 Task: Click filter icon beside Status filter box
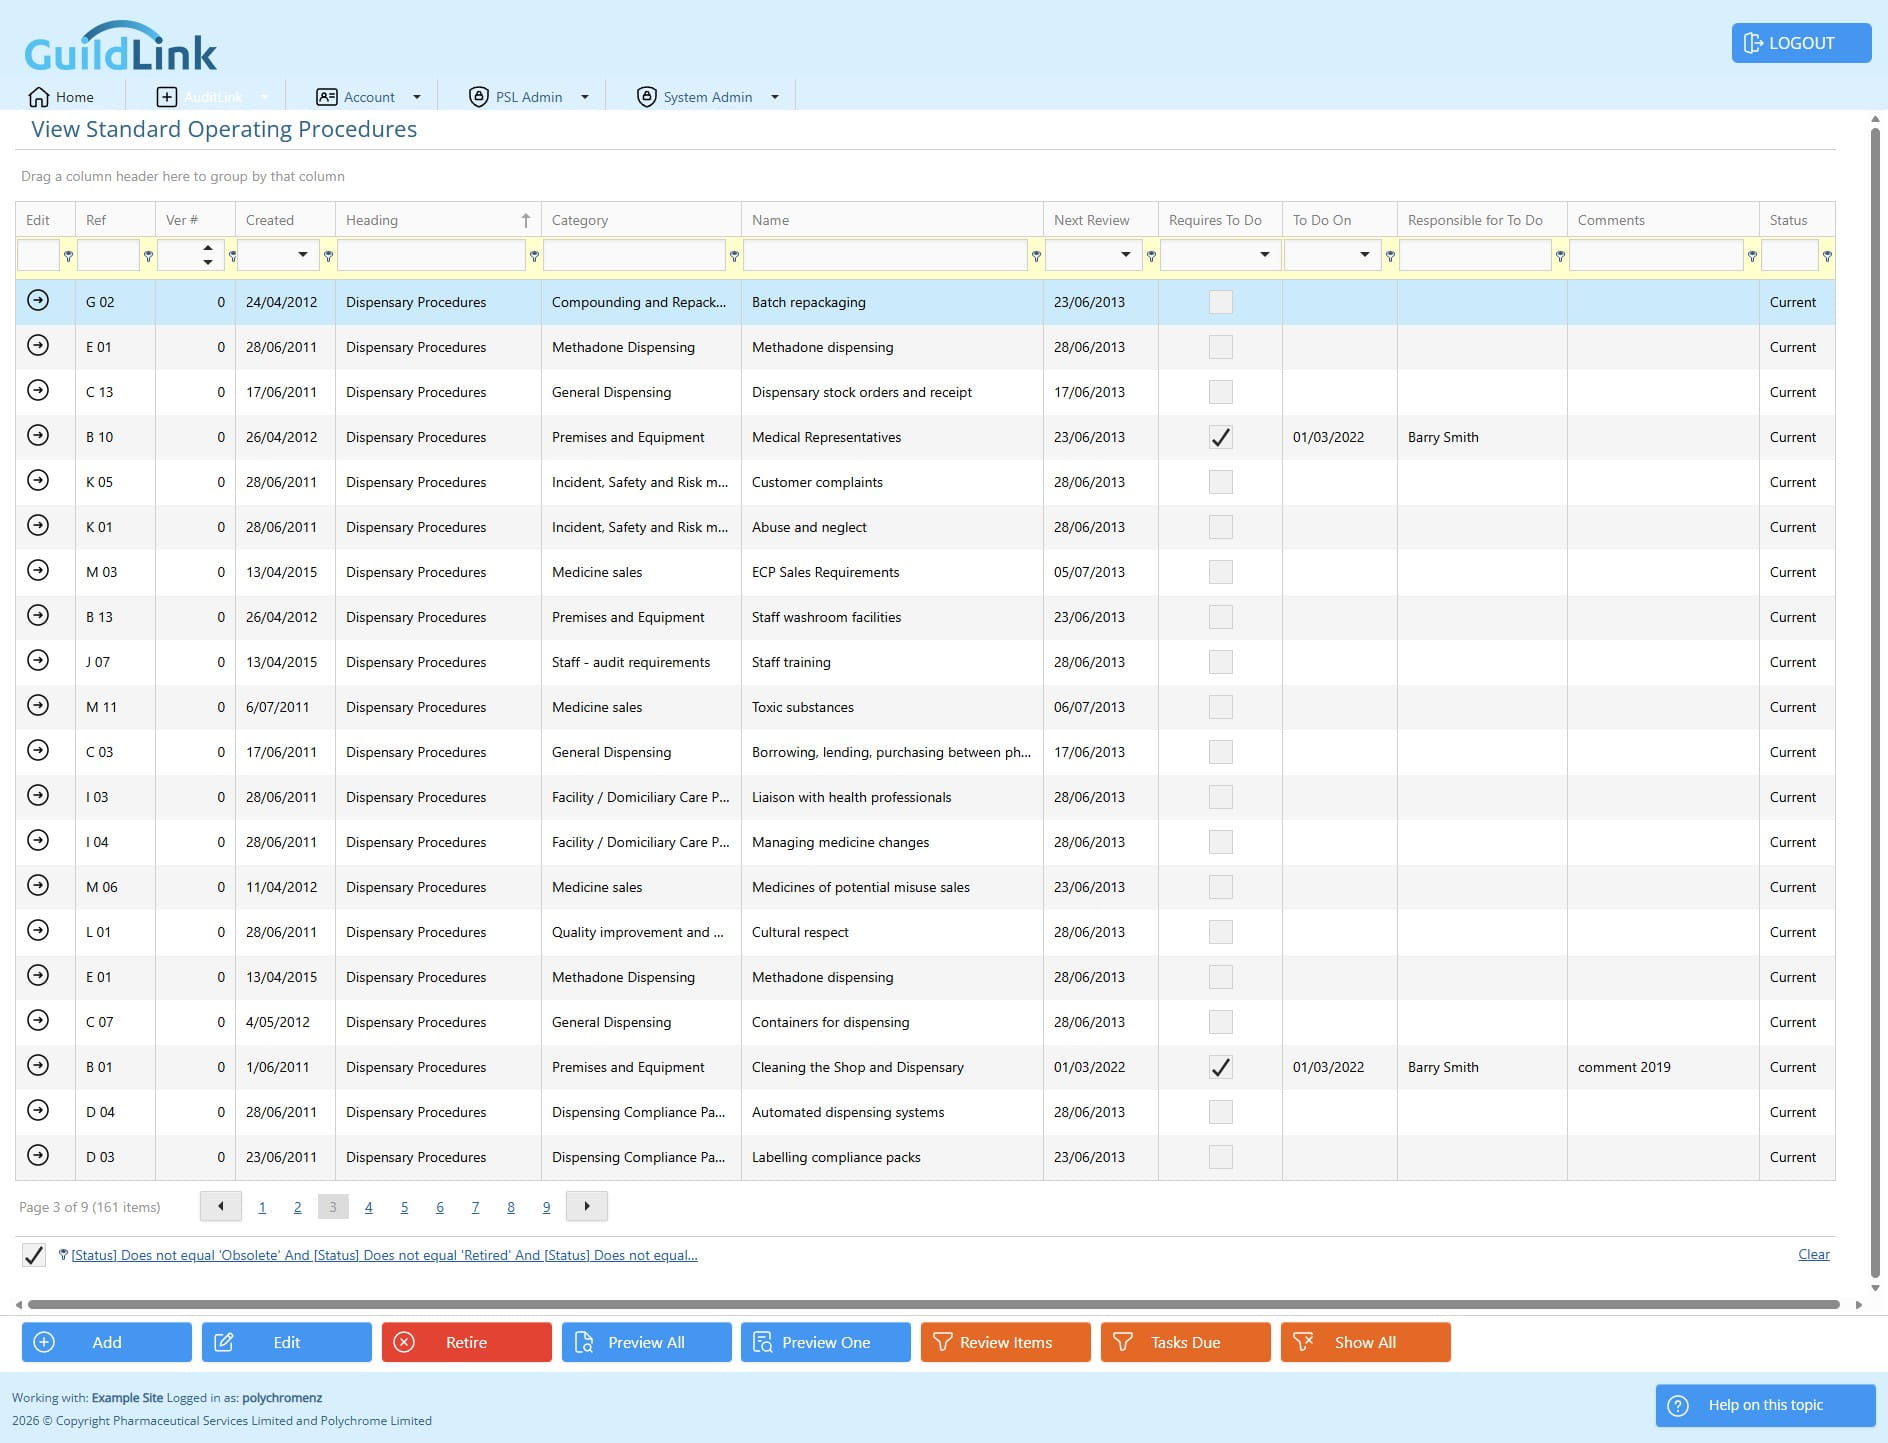tap(1827, 256)
